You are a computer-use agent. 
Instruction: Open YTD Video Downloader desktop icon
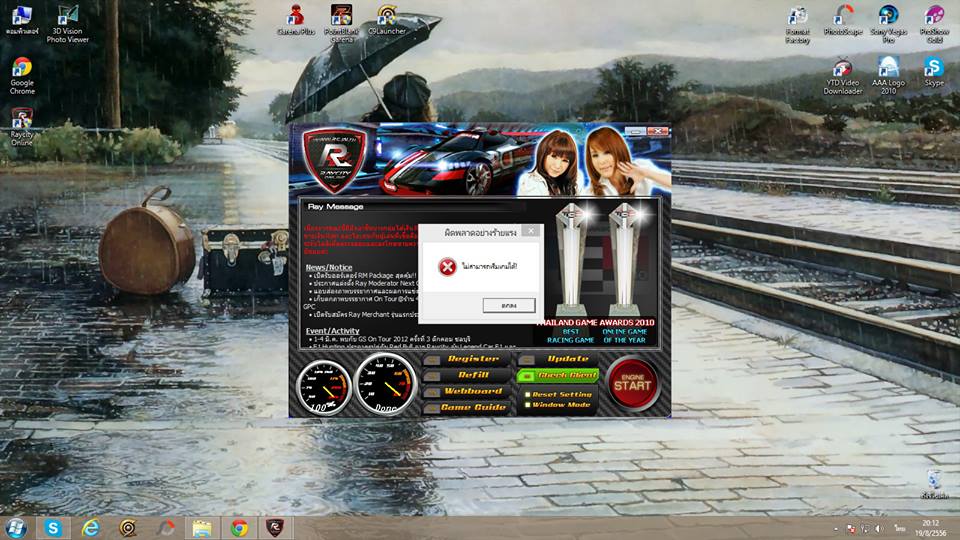point(843,75)
